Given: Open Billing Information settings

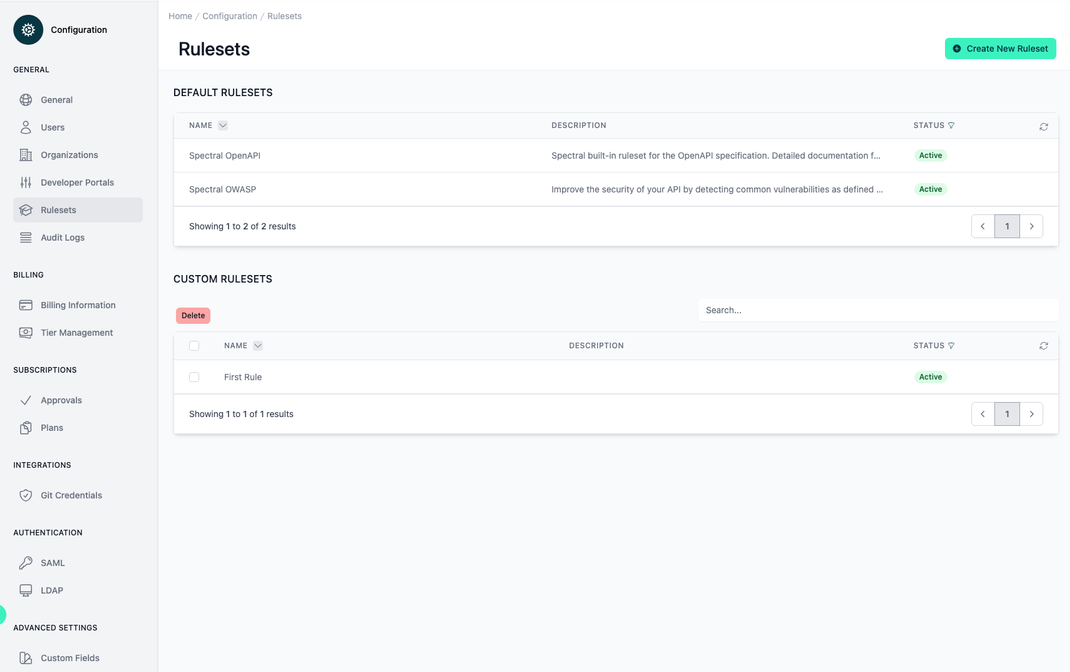Looking at the screenshot, I should 79,304.
